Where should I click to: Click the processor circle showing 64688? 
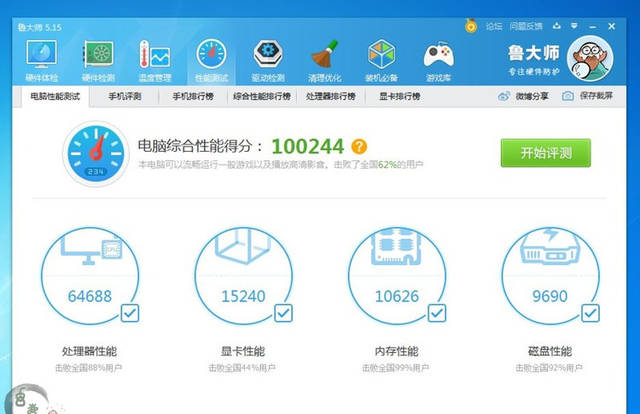tap(90, 276)
